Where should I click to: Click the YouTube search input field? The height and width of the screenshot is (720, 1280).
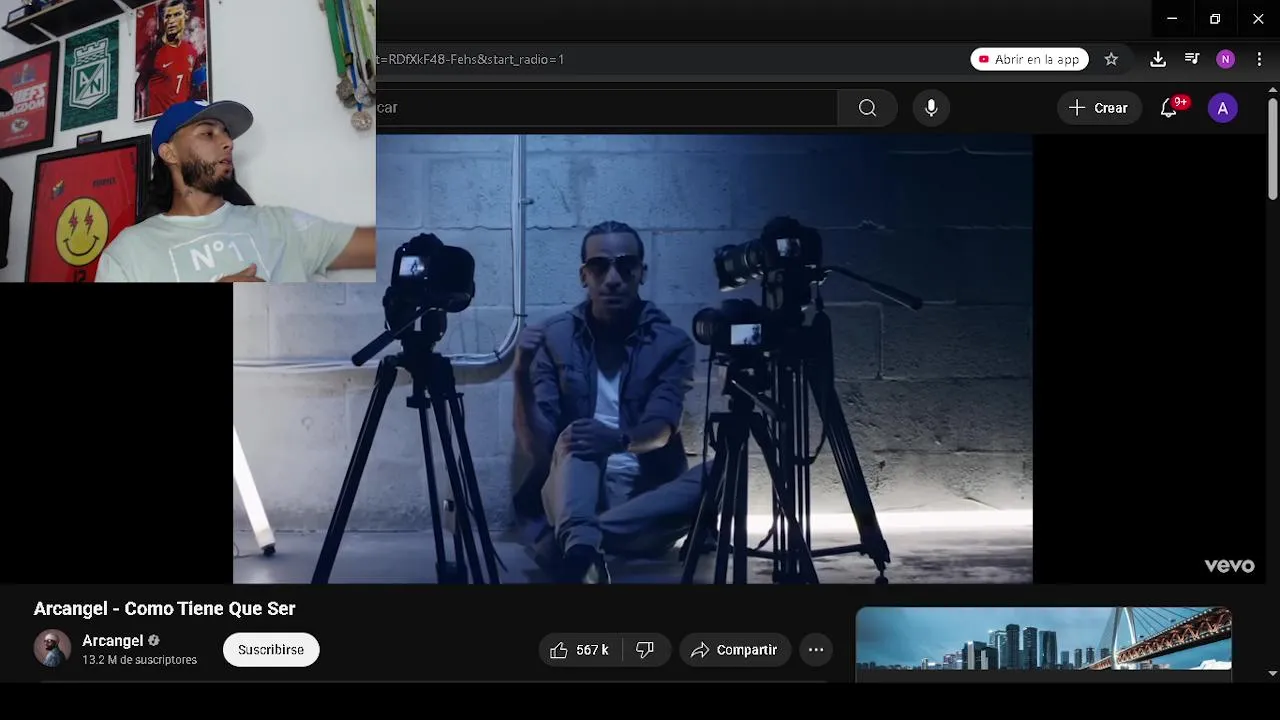(606, 108)
